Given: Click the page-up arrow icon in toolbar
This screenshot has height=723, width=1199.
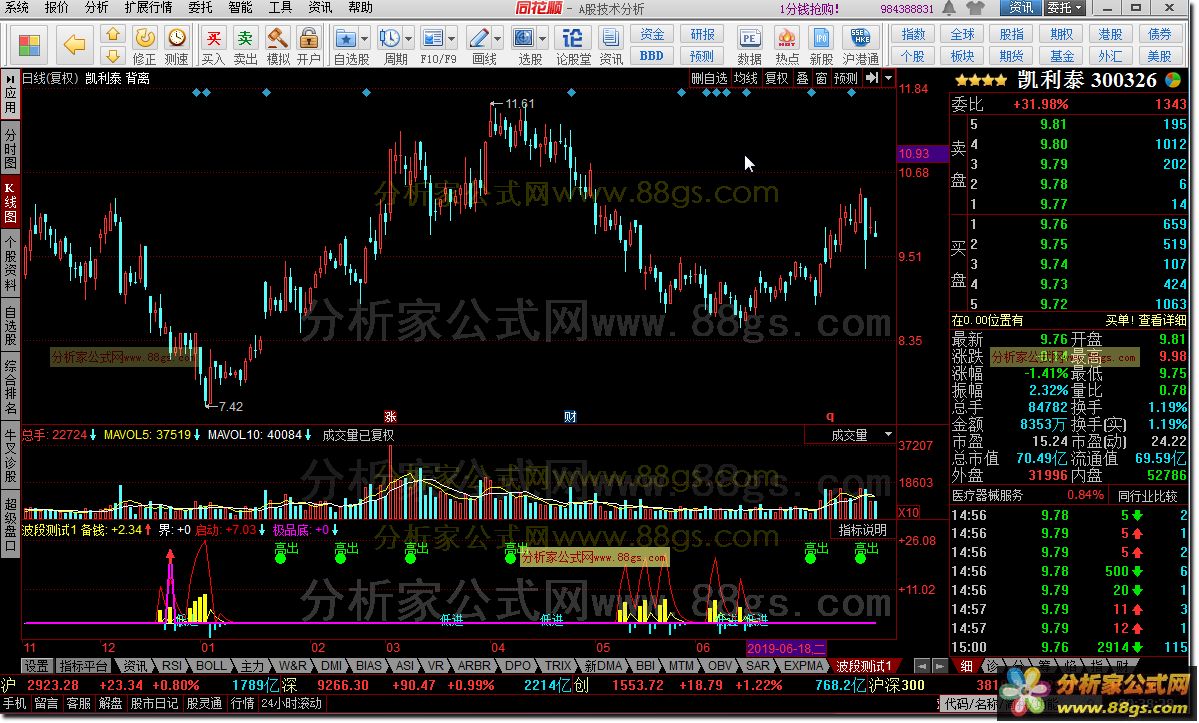Looking at the screenshot, I should pyautogui.click(x=112, y=34).
